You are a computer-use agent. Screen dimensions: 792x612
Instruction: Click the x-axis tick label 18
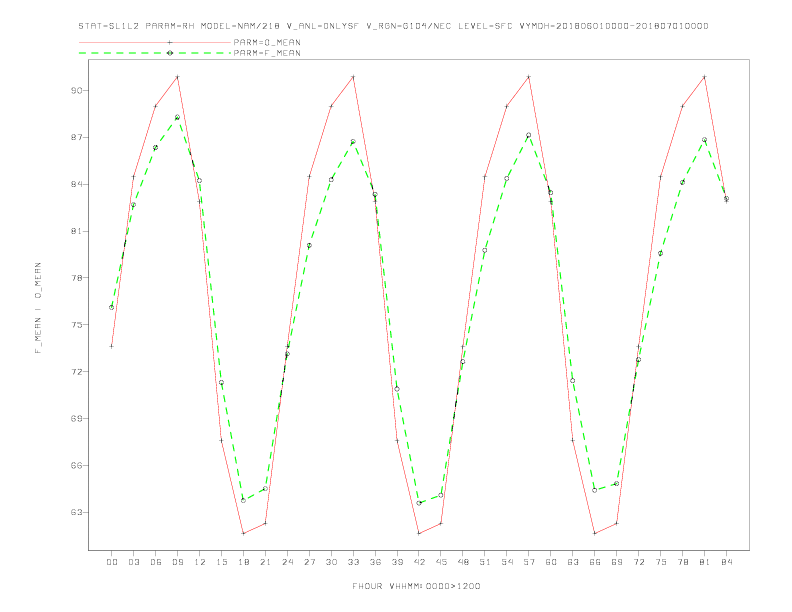click(x=243, y=562)
